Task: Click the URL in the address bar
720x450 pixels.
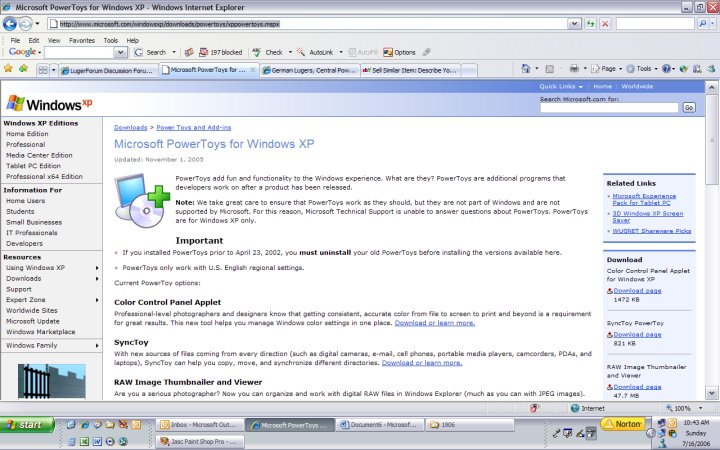Action: (169, 24)
